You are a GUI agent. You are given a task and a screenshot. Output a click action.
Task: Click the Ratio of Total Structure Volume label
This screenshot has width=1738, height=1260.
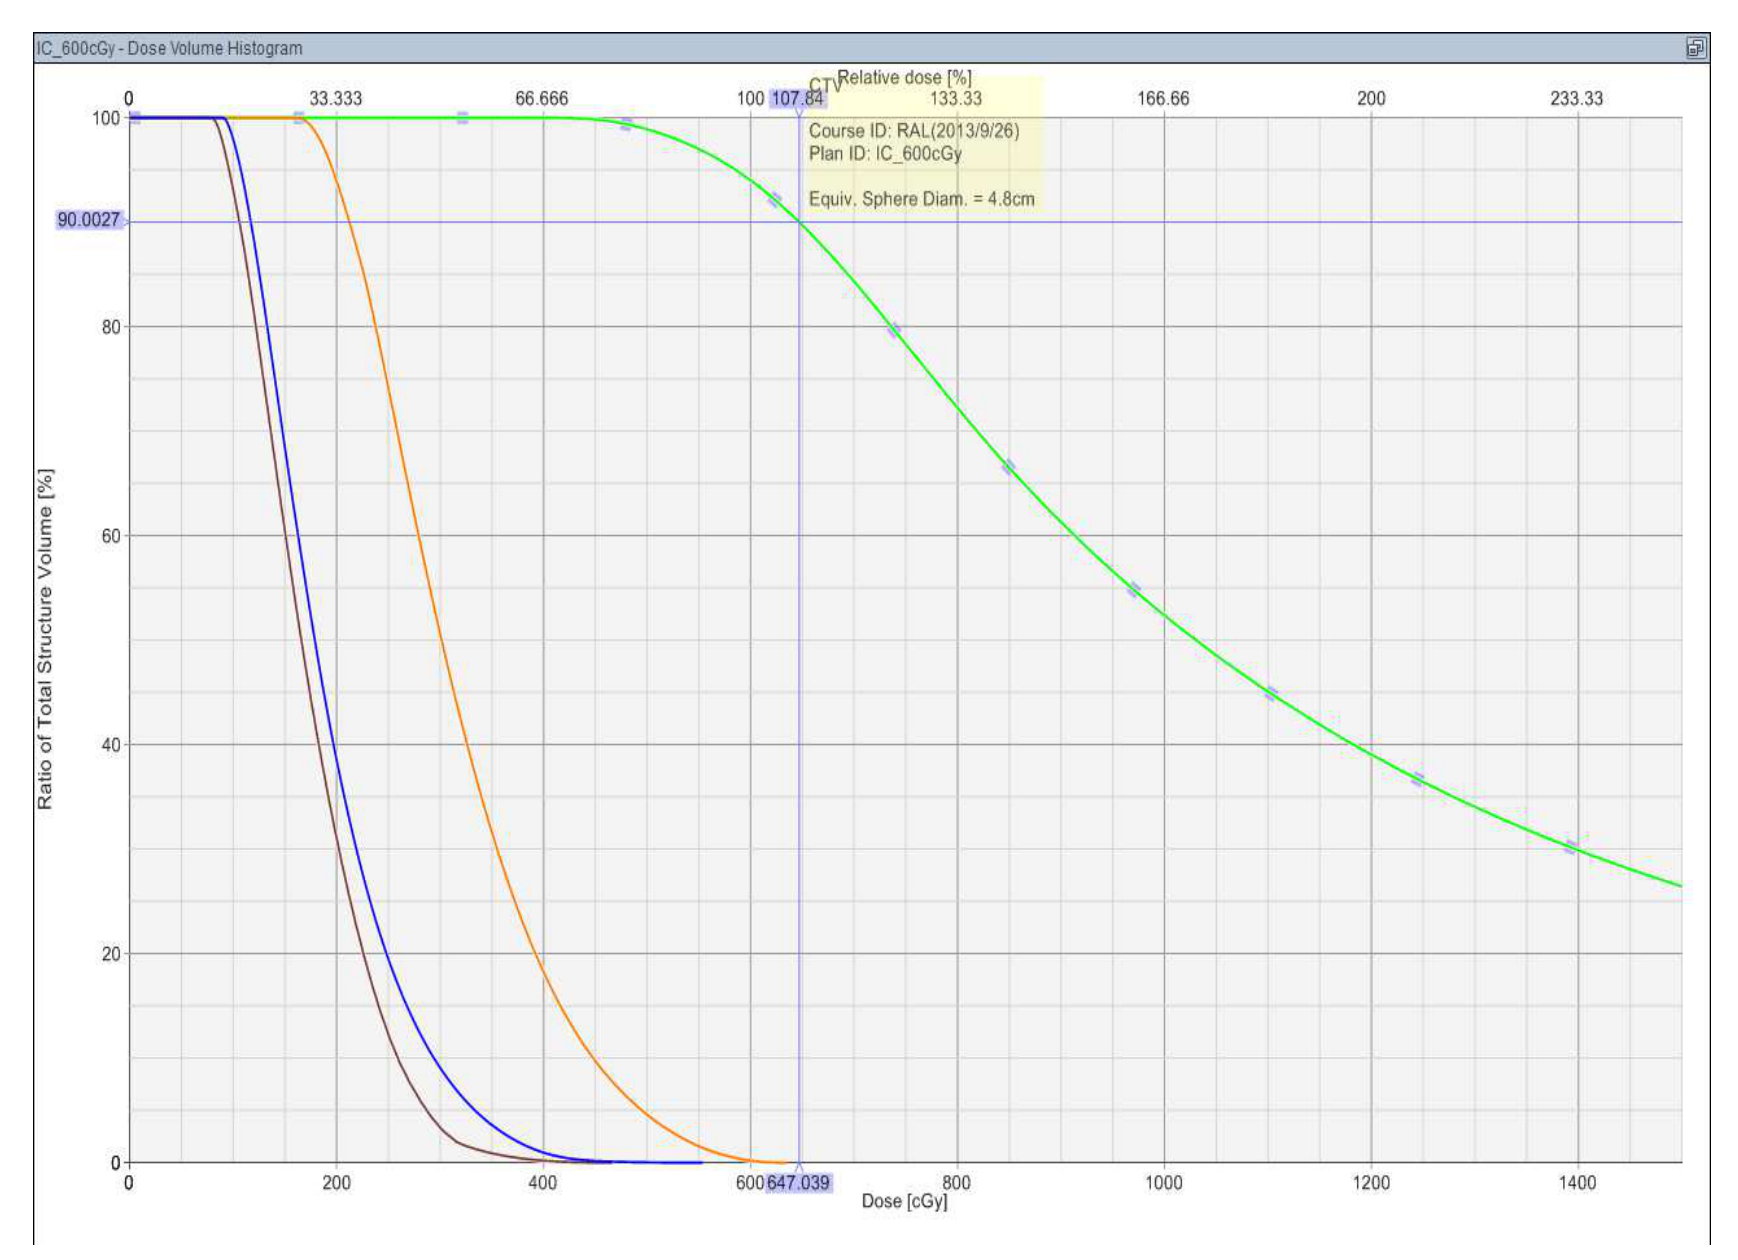pyautogui.click(x=45, y=639)
